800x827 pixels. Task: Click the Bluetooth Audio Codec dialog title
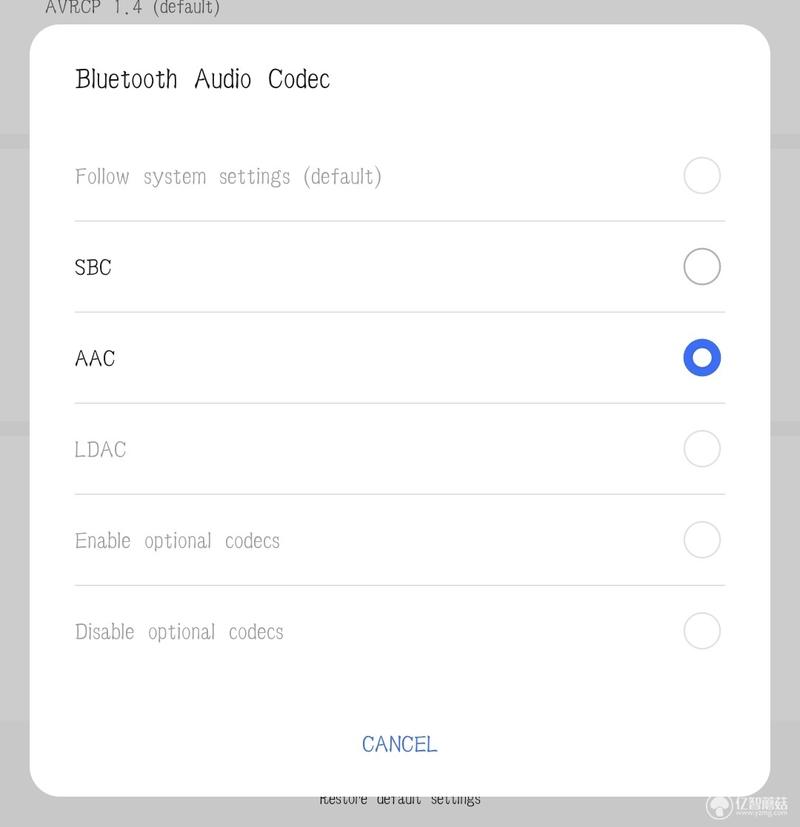203,80
